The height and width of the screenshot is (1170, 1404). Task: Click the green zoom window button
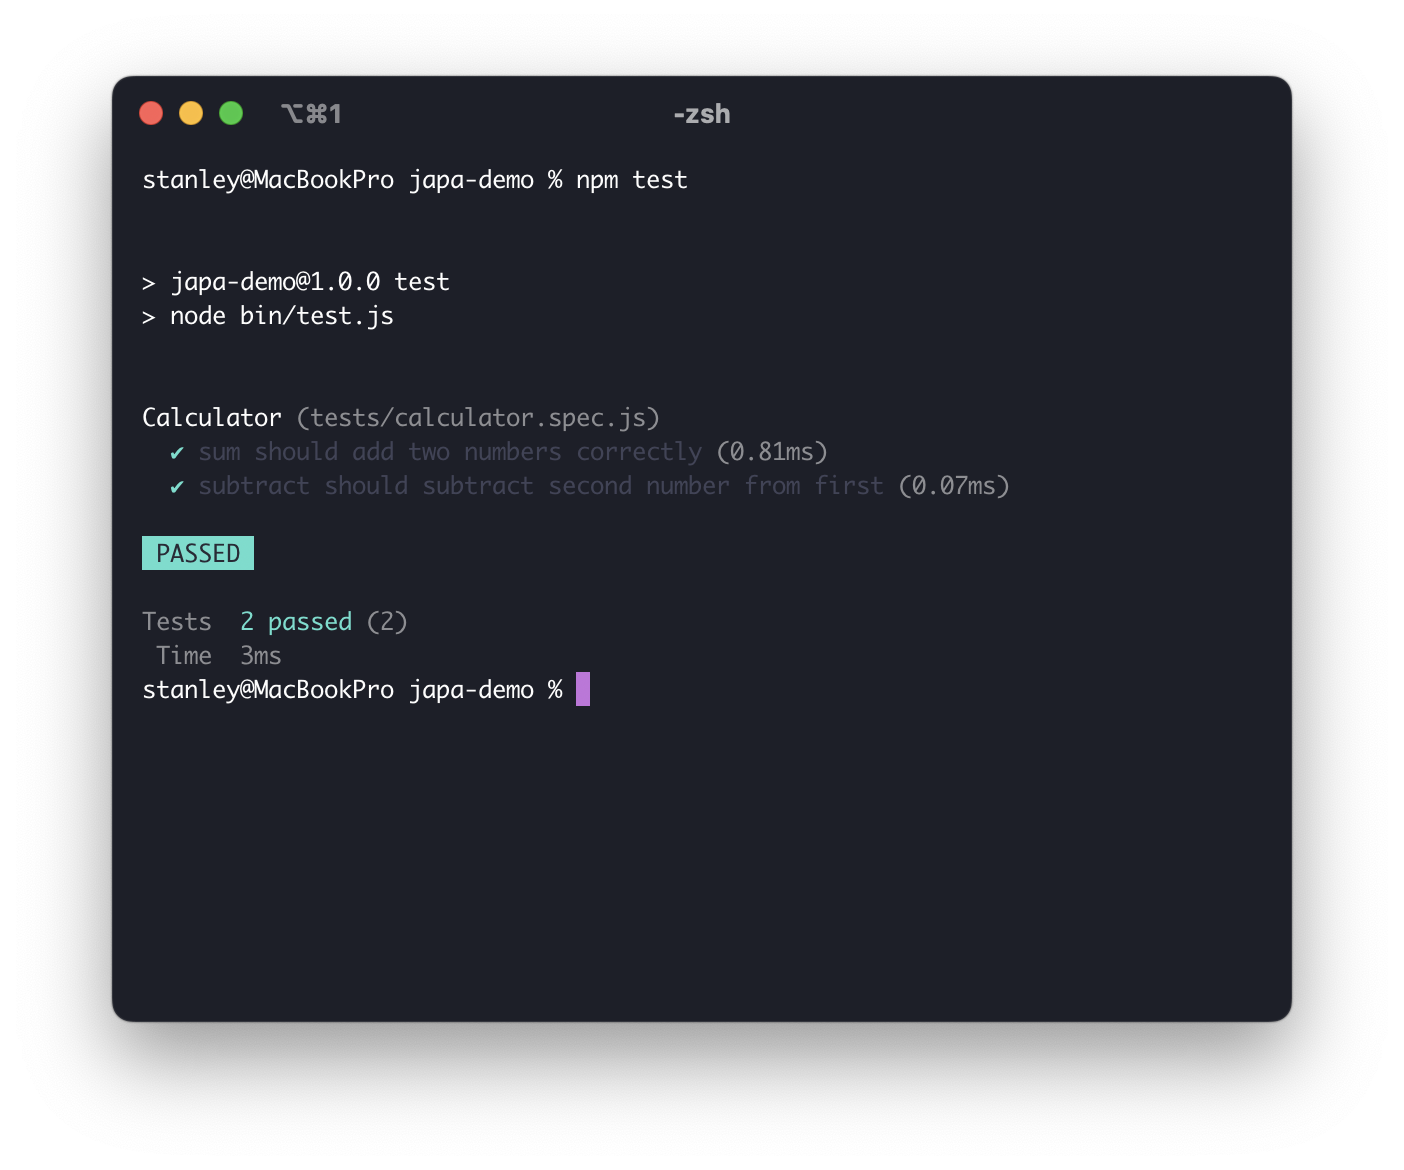tap(231, 113)
